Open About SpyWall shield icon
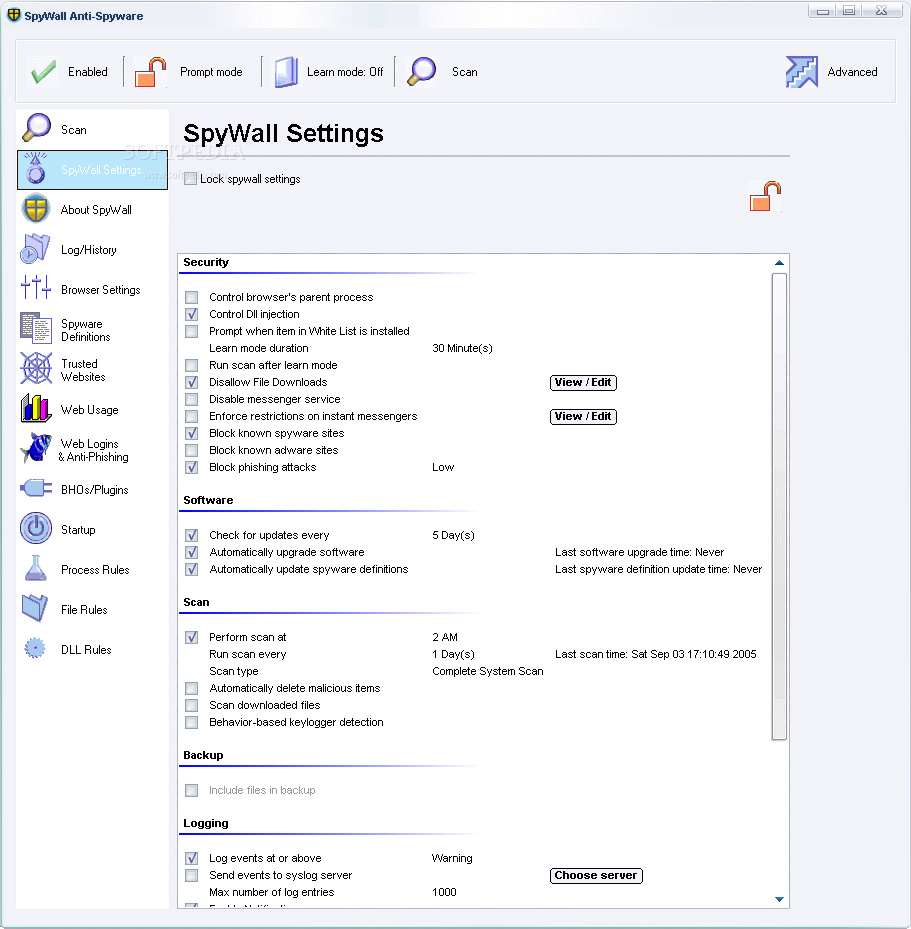The width and height of the screenshot is (911, 929). tap(36, 209)
